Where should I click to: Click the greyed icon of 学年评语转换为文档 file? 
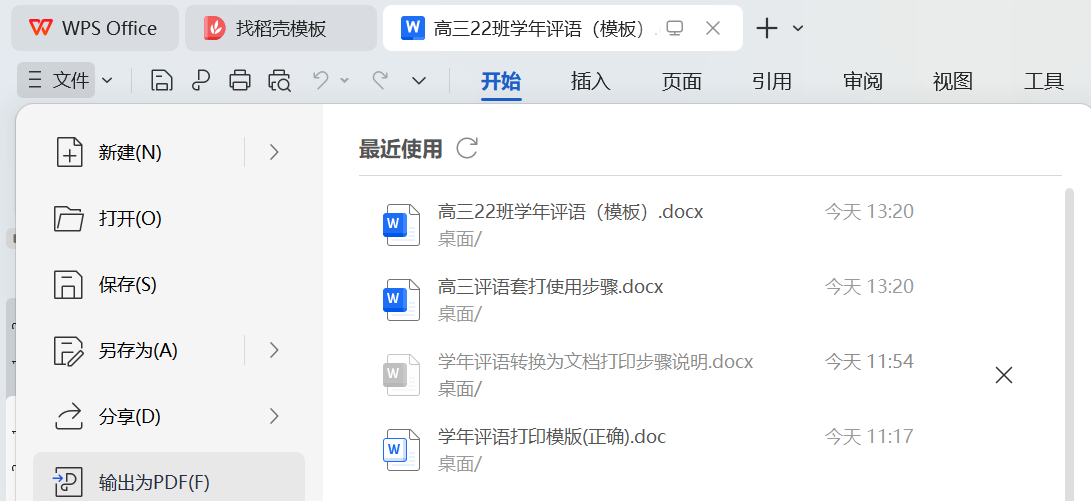[401, 376]
